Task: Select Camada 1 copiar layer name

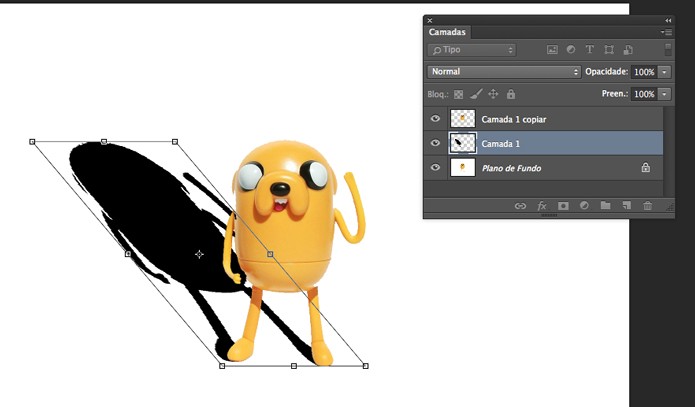Action: 514,119
